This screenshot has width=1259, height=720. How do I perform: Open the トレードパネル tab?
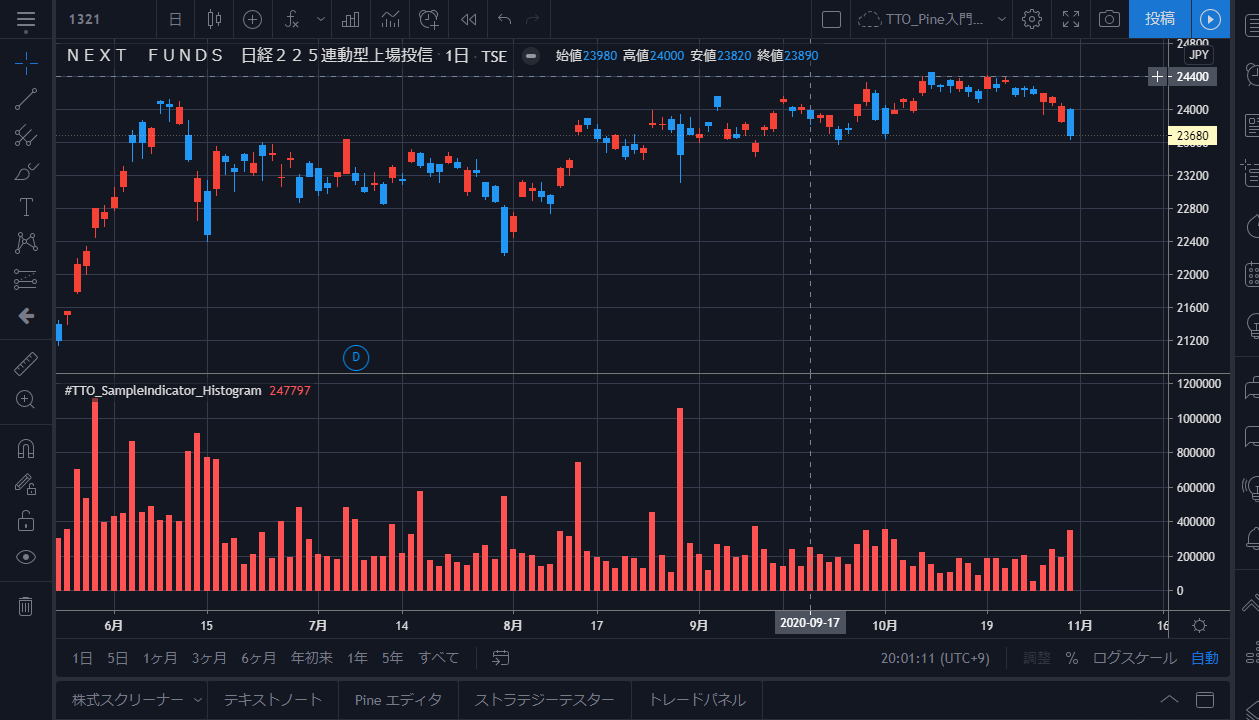click(697, 700)
